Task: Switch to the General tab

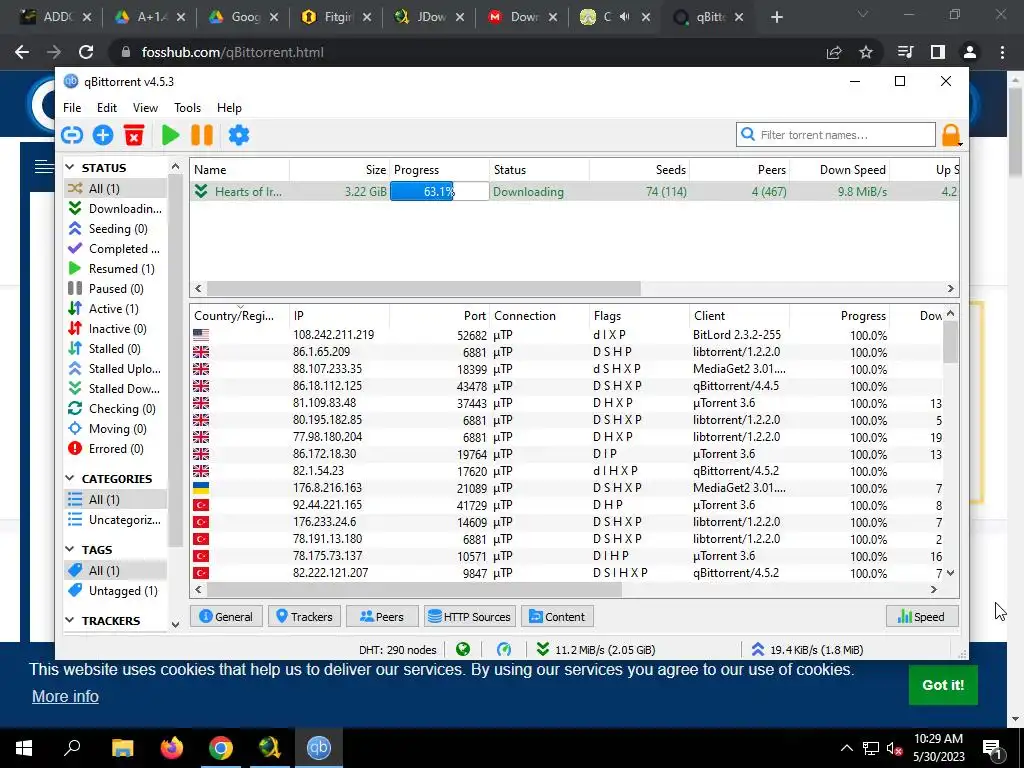Action: [226, 616]
